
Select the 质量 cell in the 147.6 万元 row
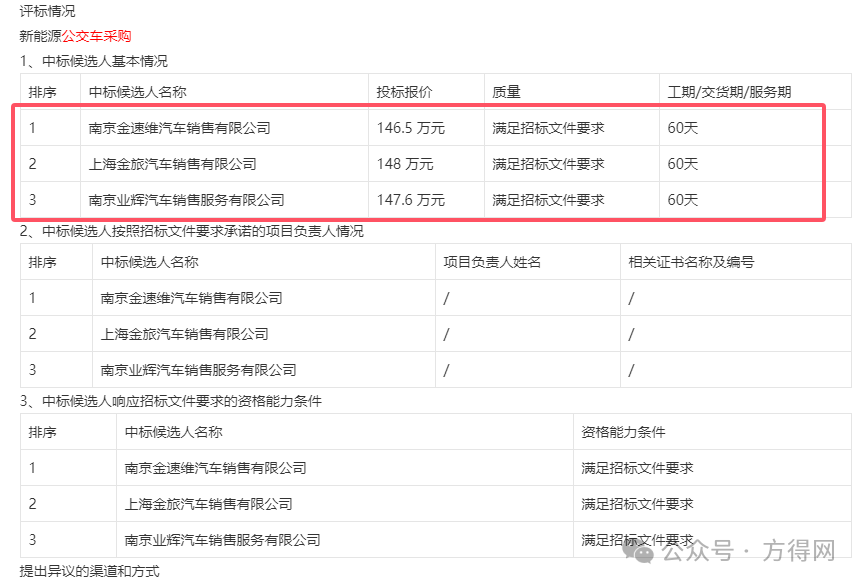pos(548,200)
